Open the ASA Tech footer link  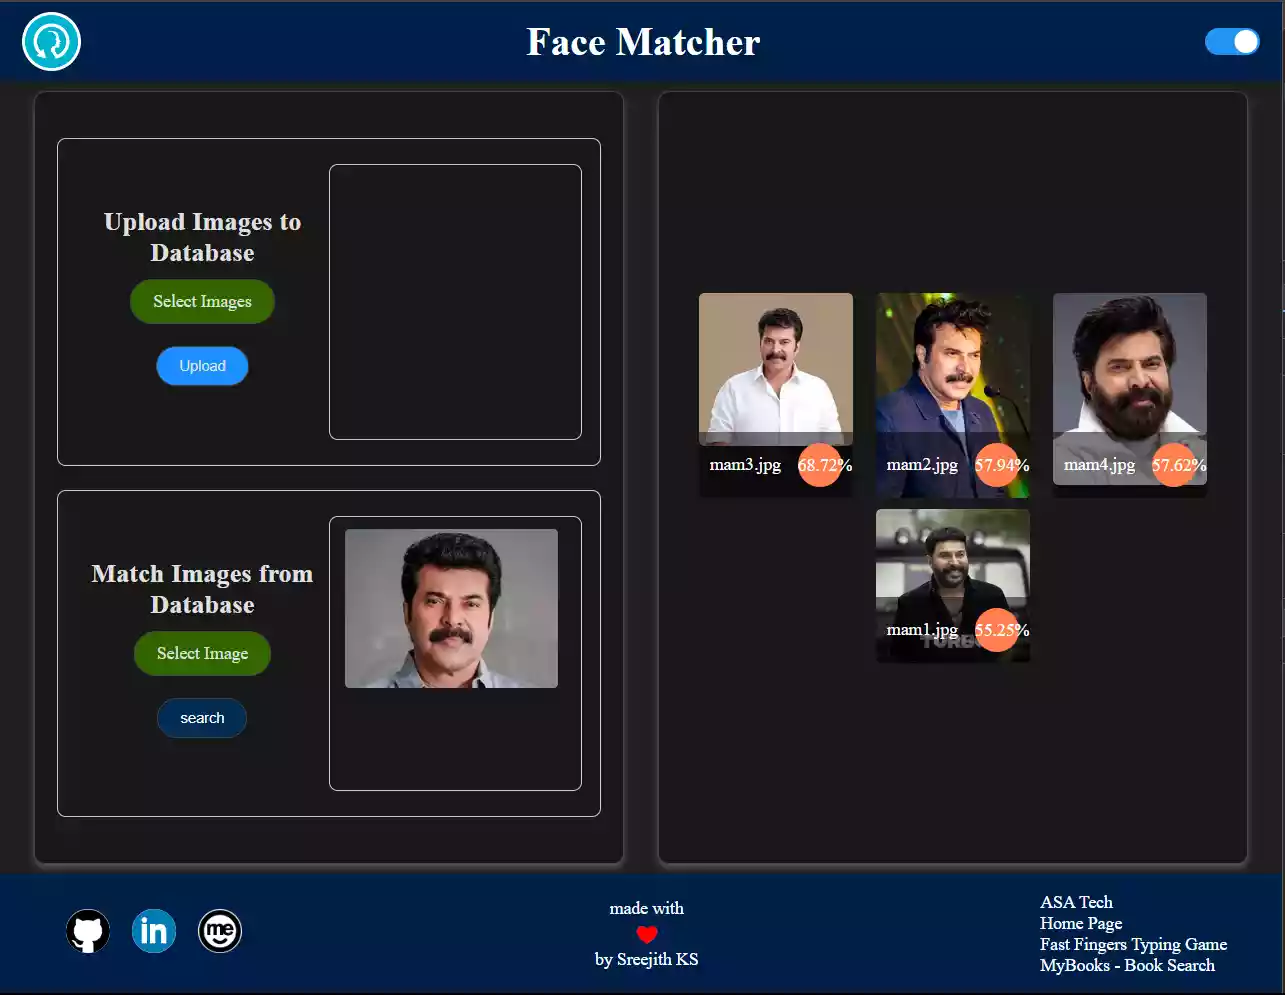(1076, 902)
